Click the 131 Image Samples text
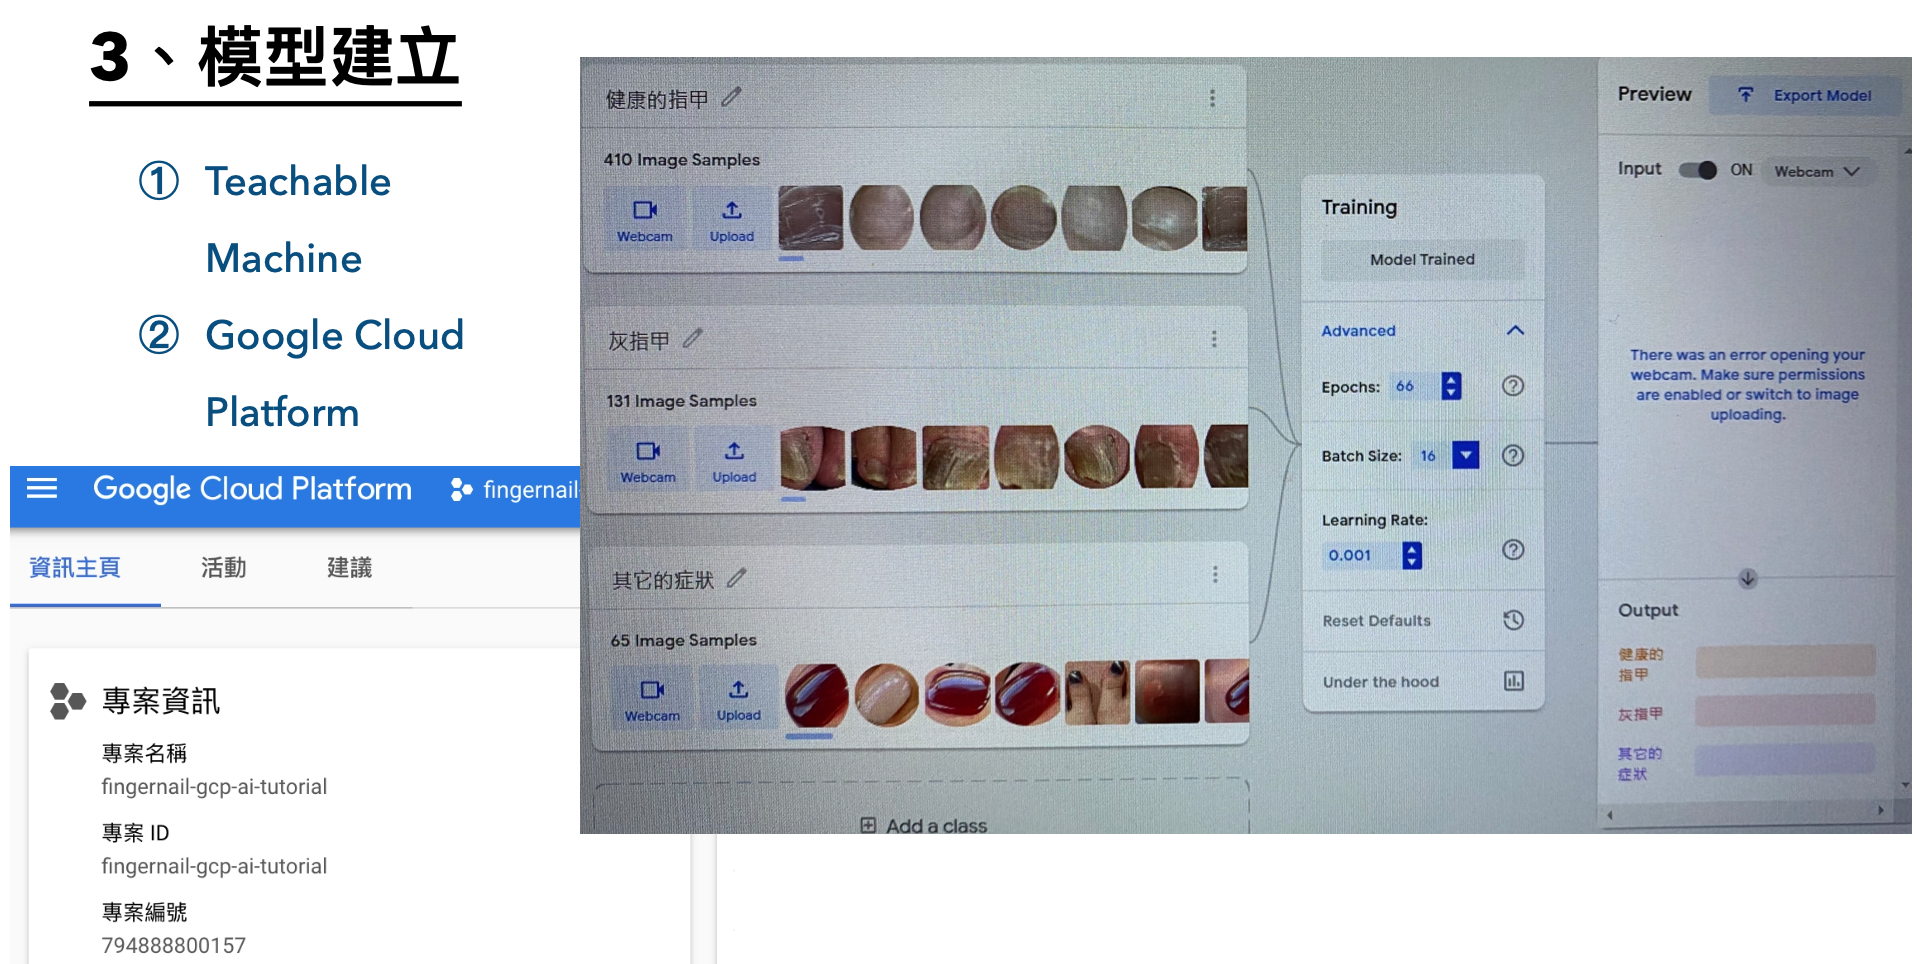This screenshot has height=964, width=1918. pos(681,400)
